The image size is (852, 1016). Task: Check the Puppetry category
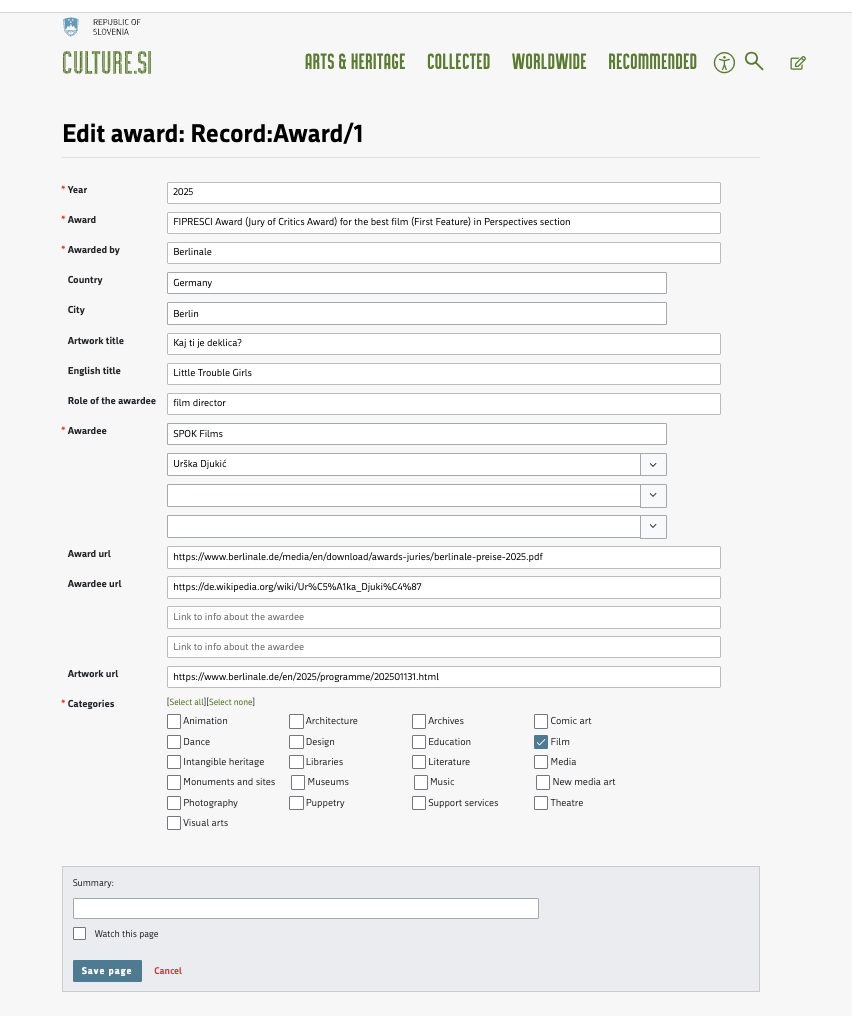tap(296, 803)
